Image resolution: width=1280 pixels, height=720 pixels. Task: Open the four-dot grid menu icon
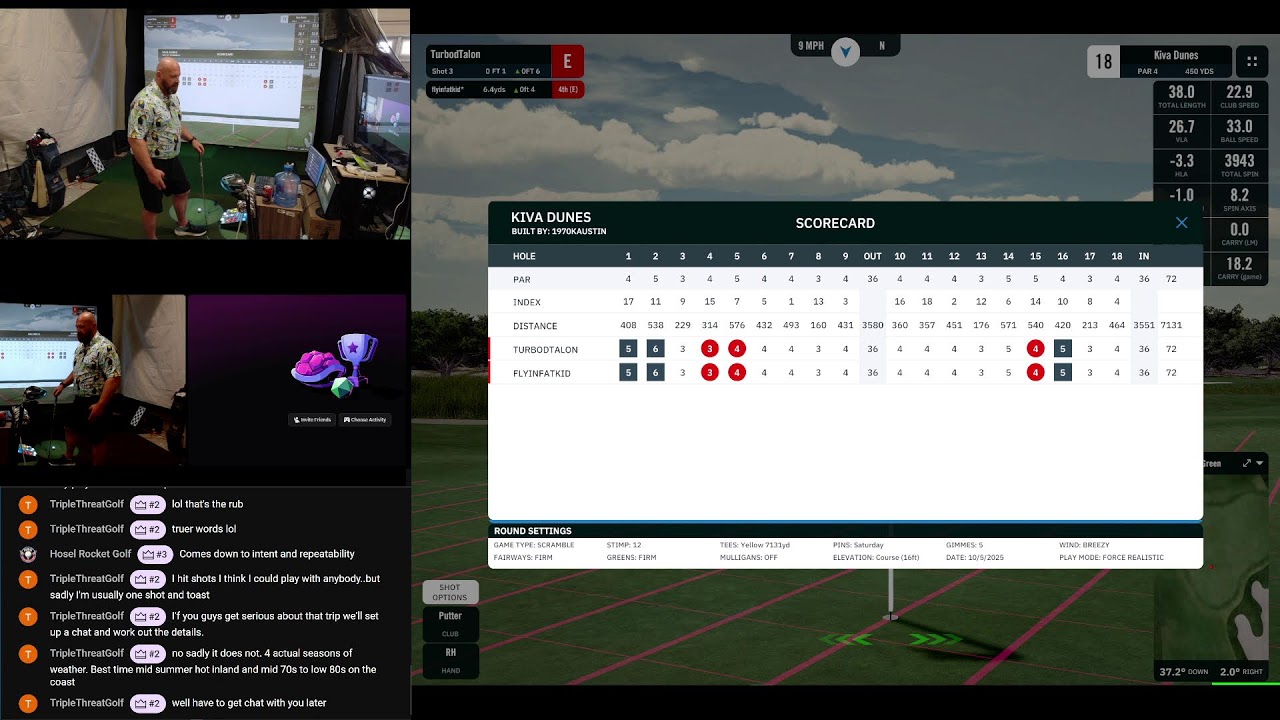tap(1251, 61)
